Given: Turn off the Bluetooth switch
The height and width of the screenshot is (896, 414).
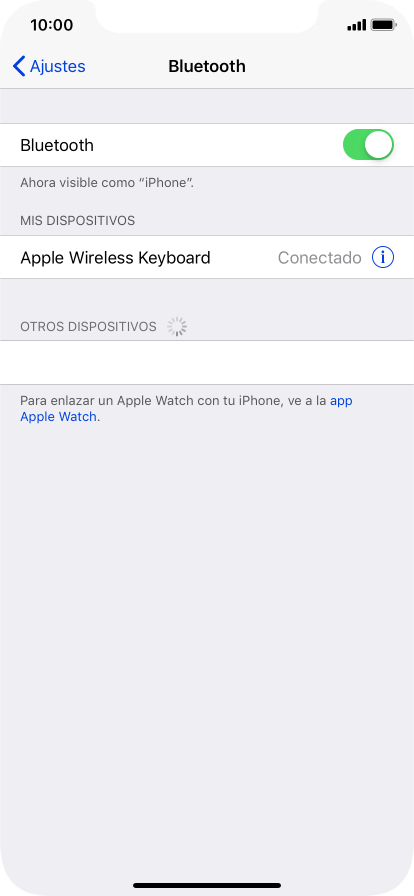Looking at the screenshot, I should [368, 145].
